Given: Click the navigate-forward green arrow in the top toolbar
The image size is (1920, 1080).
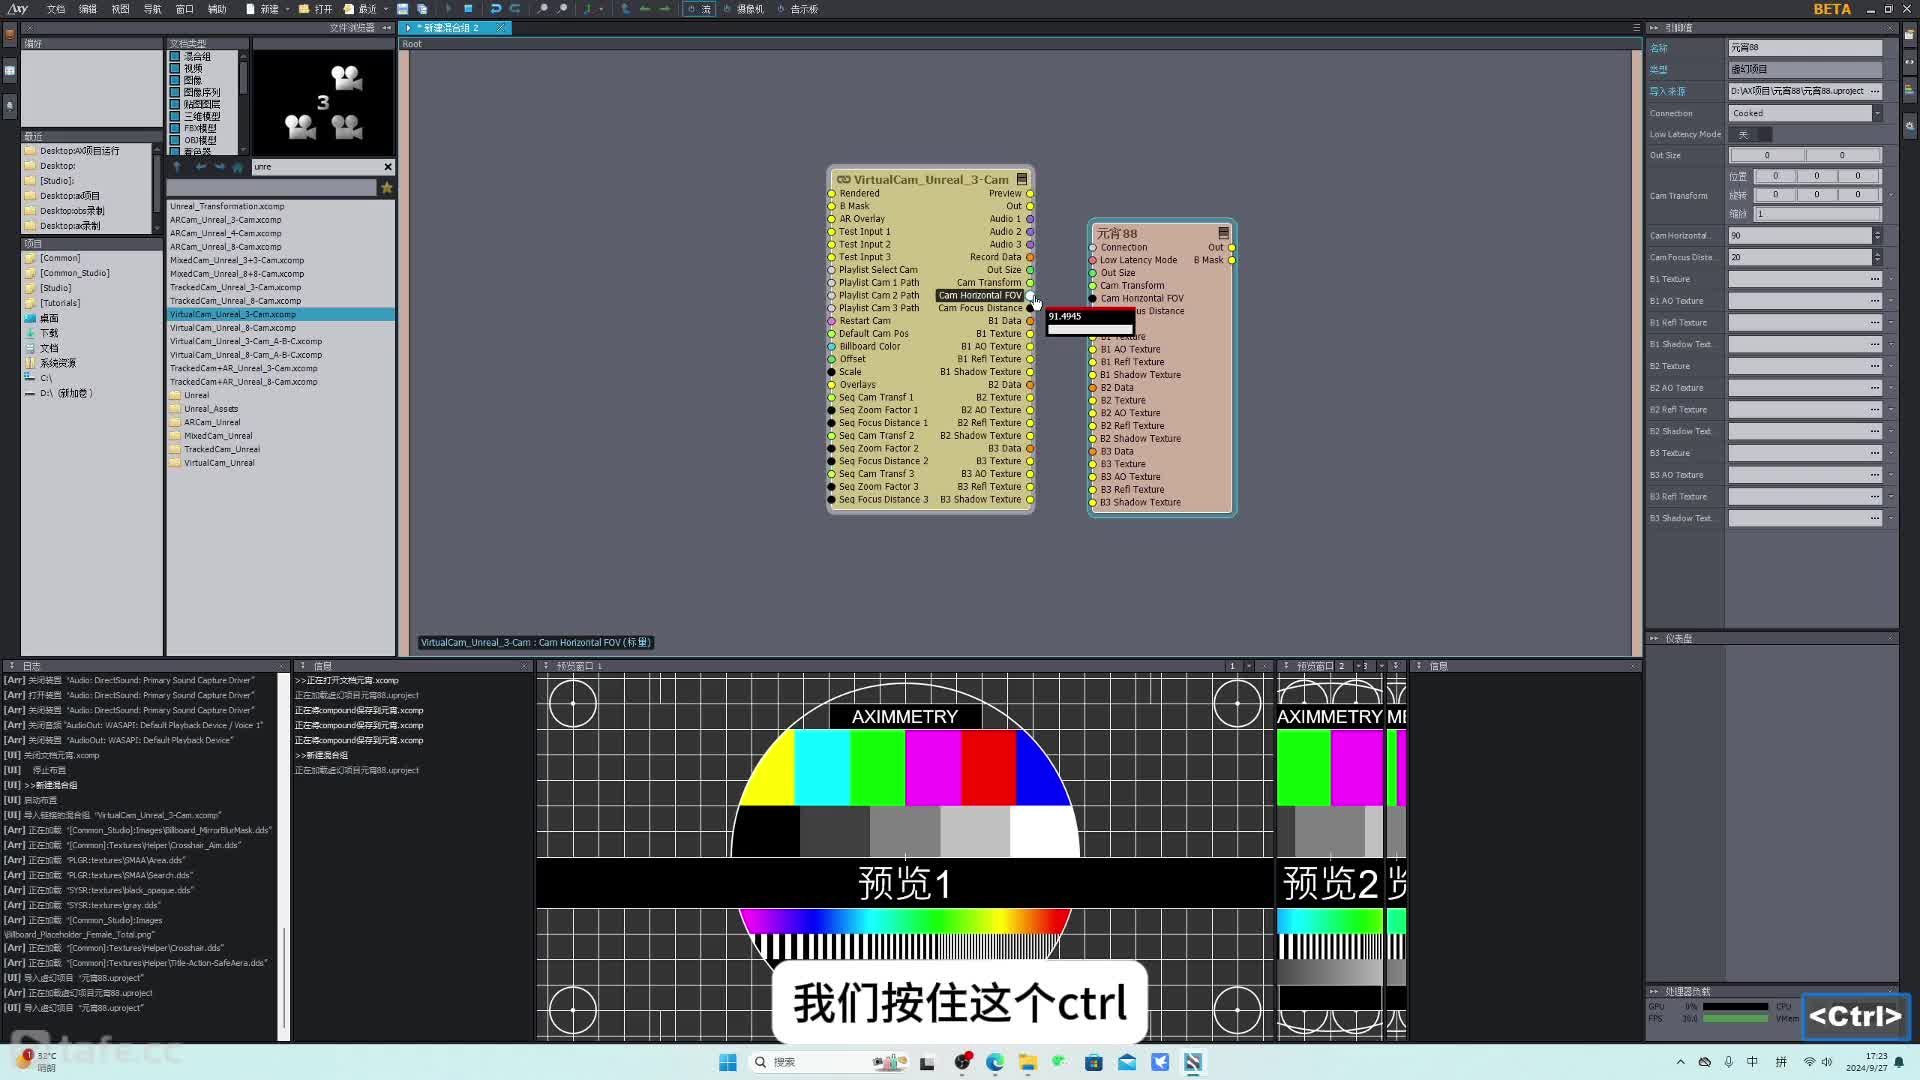Looking at the screenshot, I should click(664, 9).
